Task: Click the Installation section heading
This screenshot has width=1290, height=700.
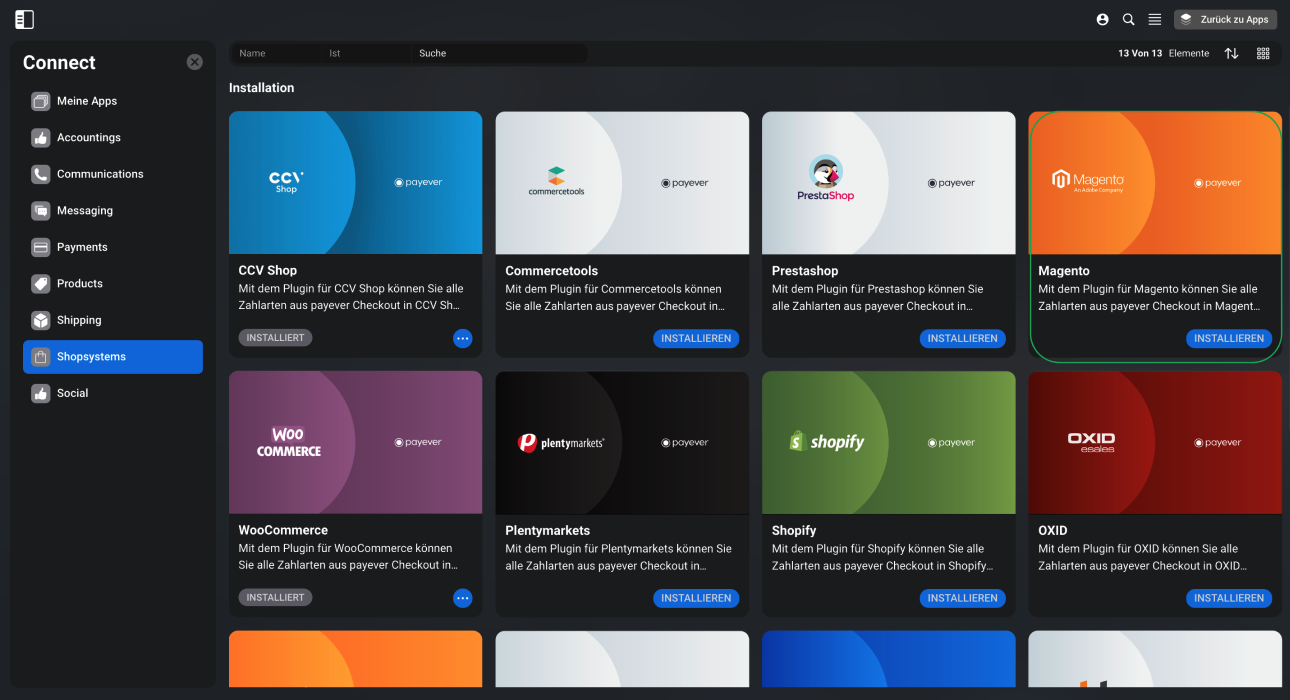Action: [261, 88]
